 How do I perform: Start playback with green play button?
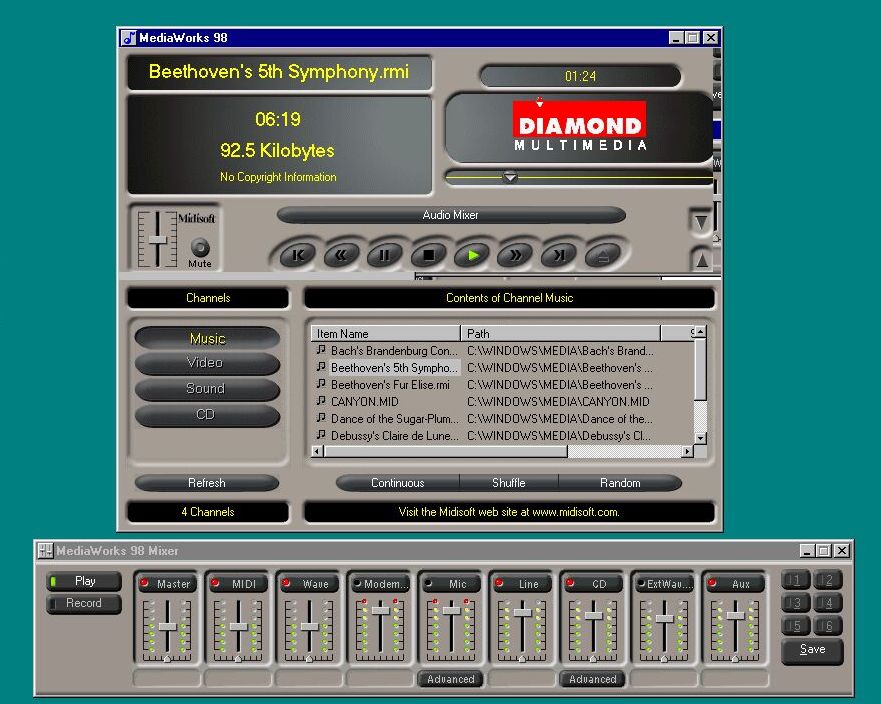472,256
